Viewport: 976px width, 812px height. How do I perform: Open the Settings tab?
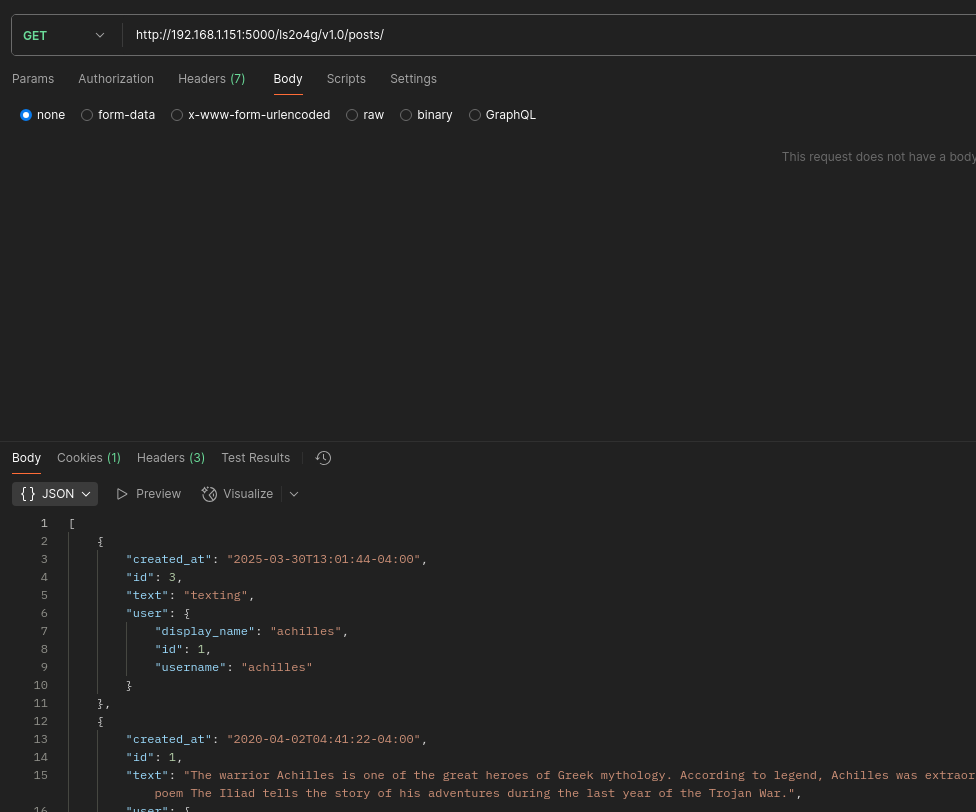(x=413, y=79)
